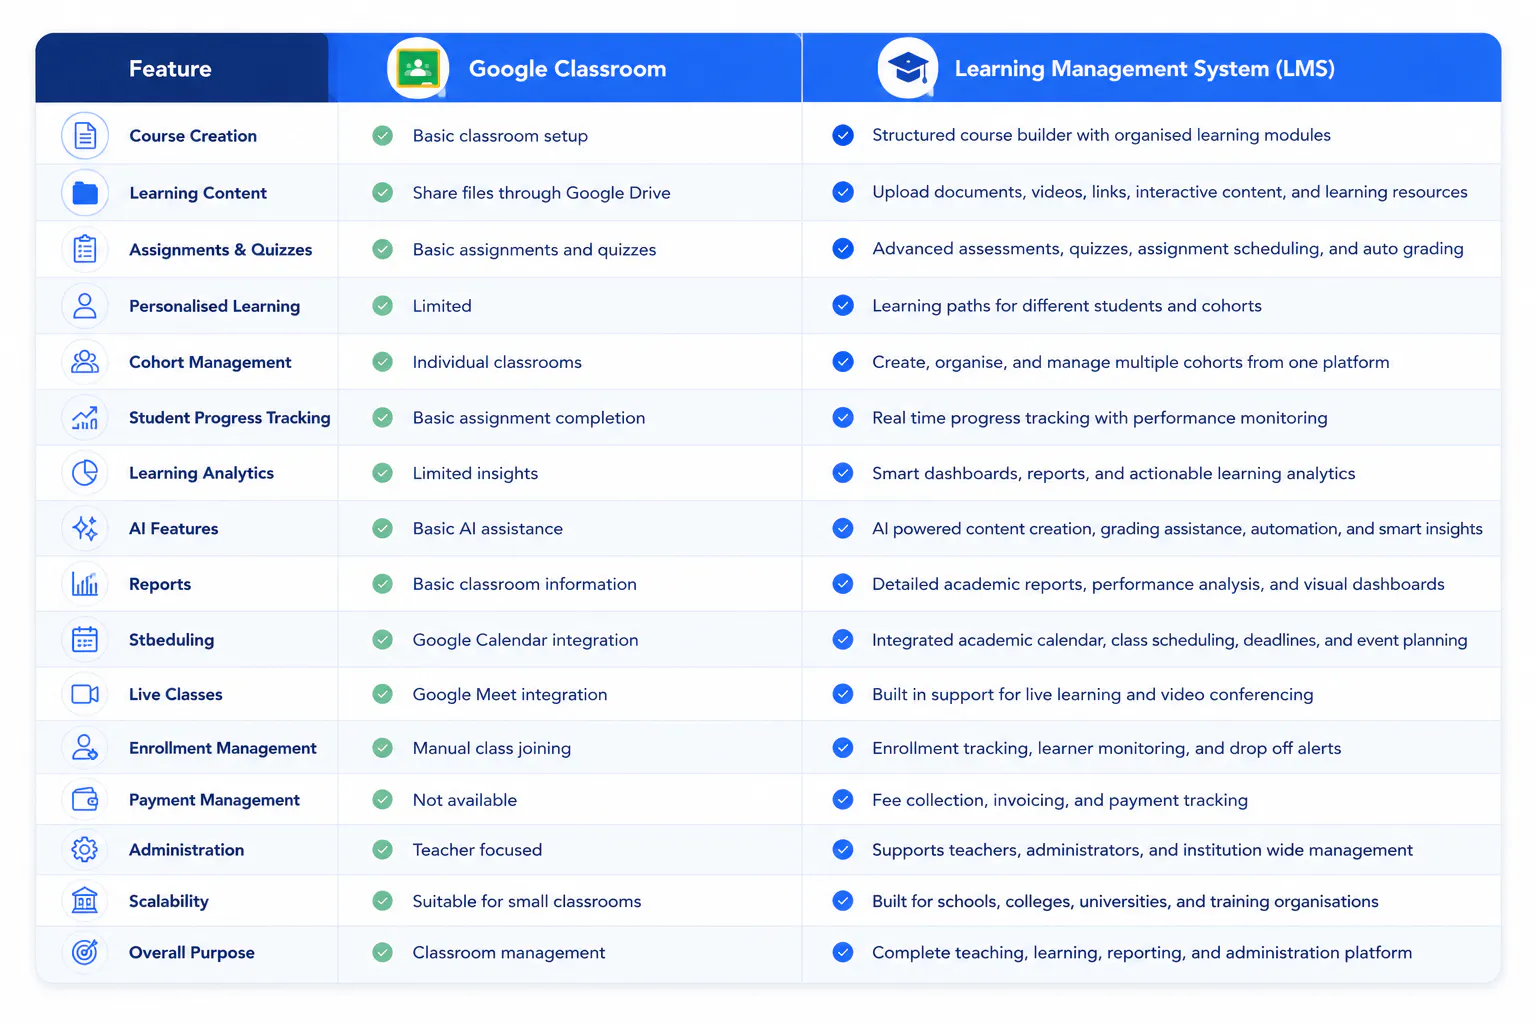Click green check beside Individual classrooms

coord(382,362)
